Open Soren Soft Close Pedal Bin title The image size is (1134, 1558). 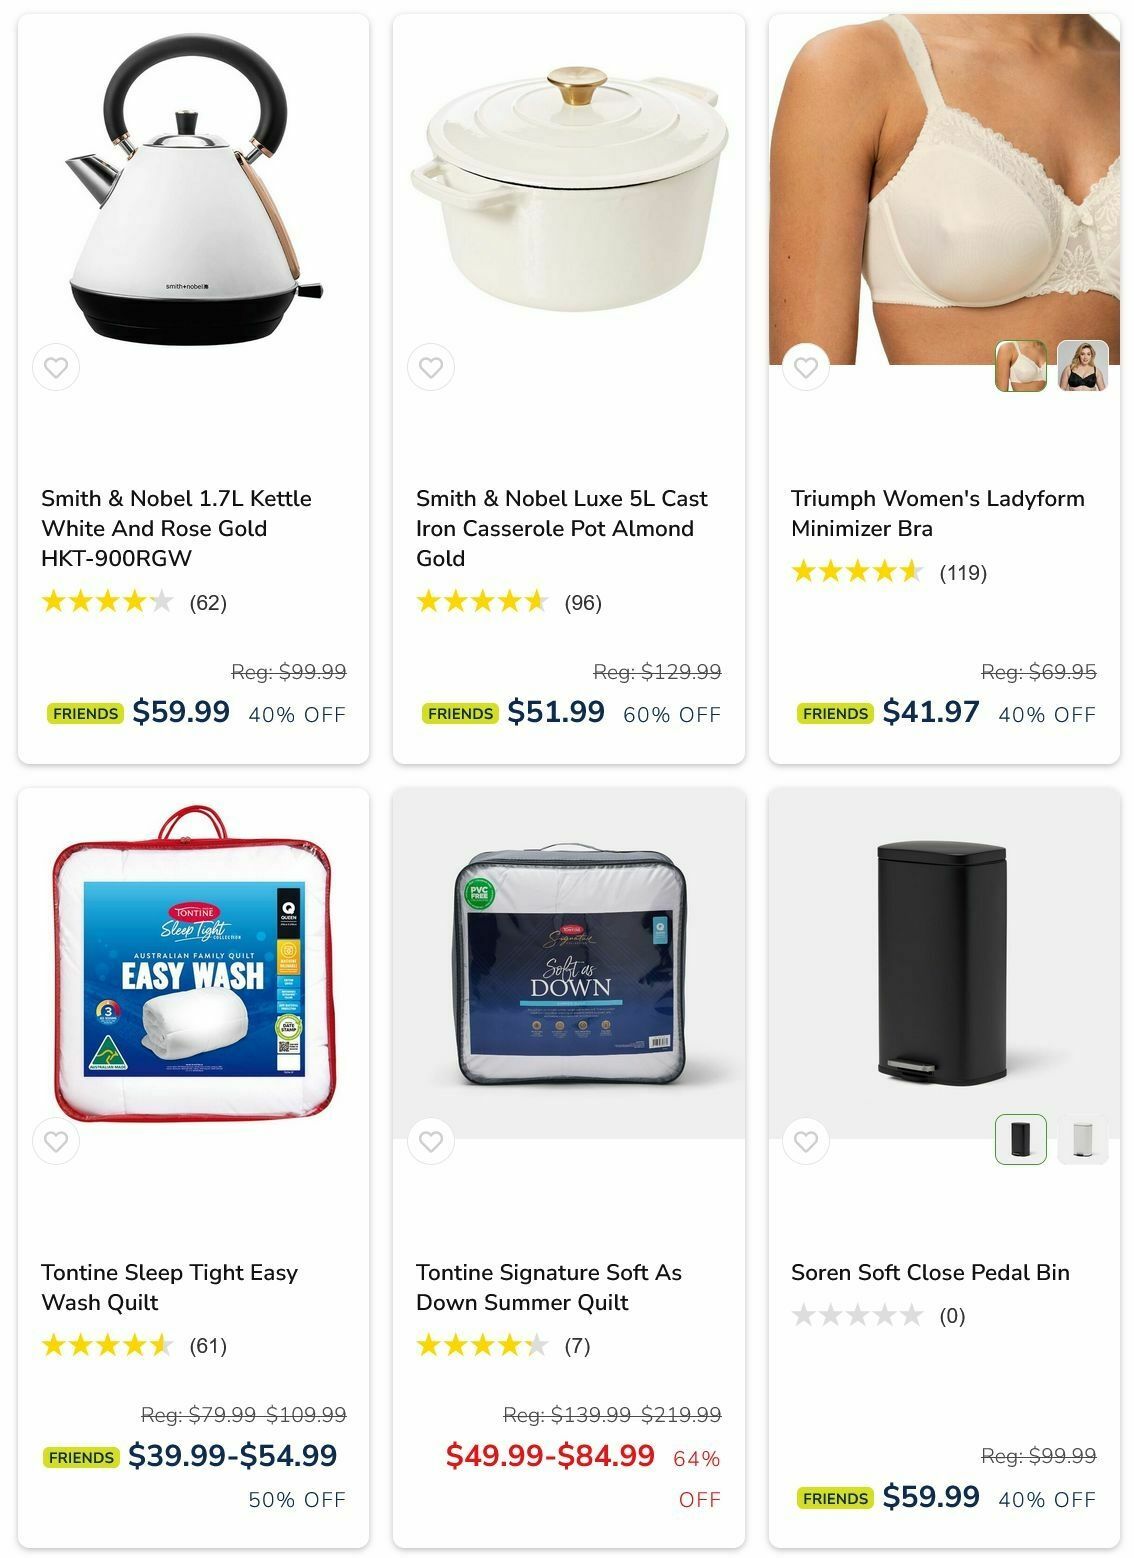tap(930, 1272)
